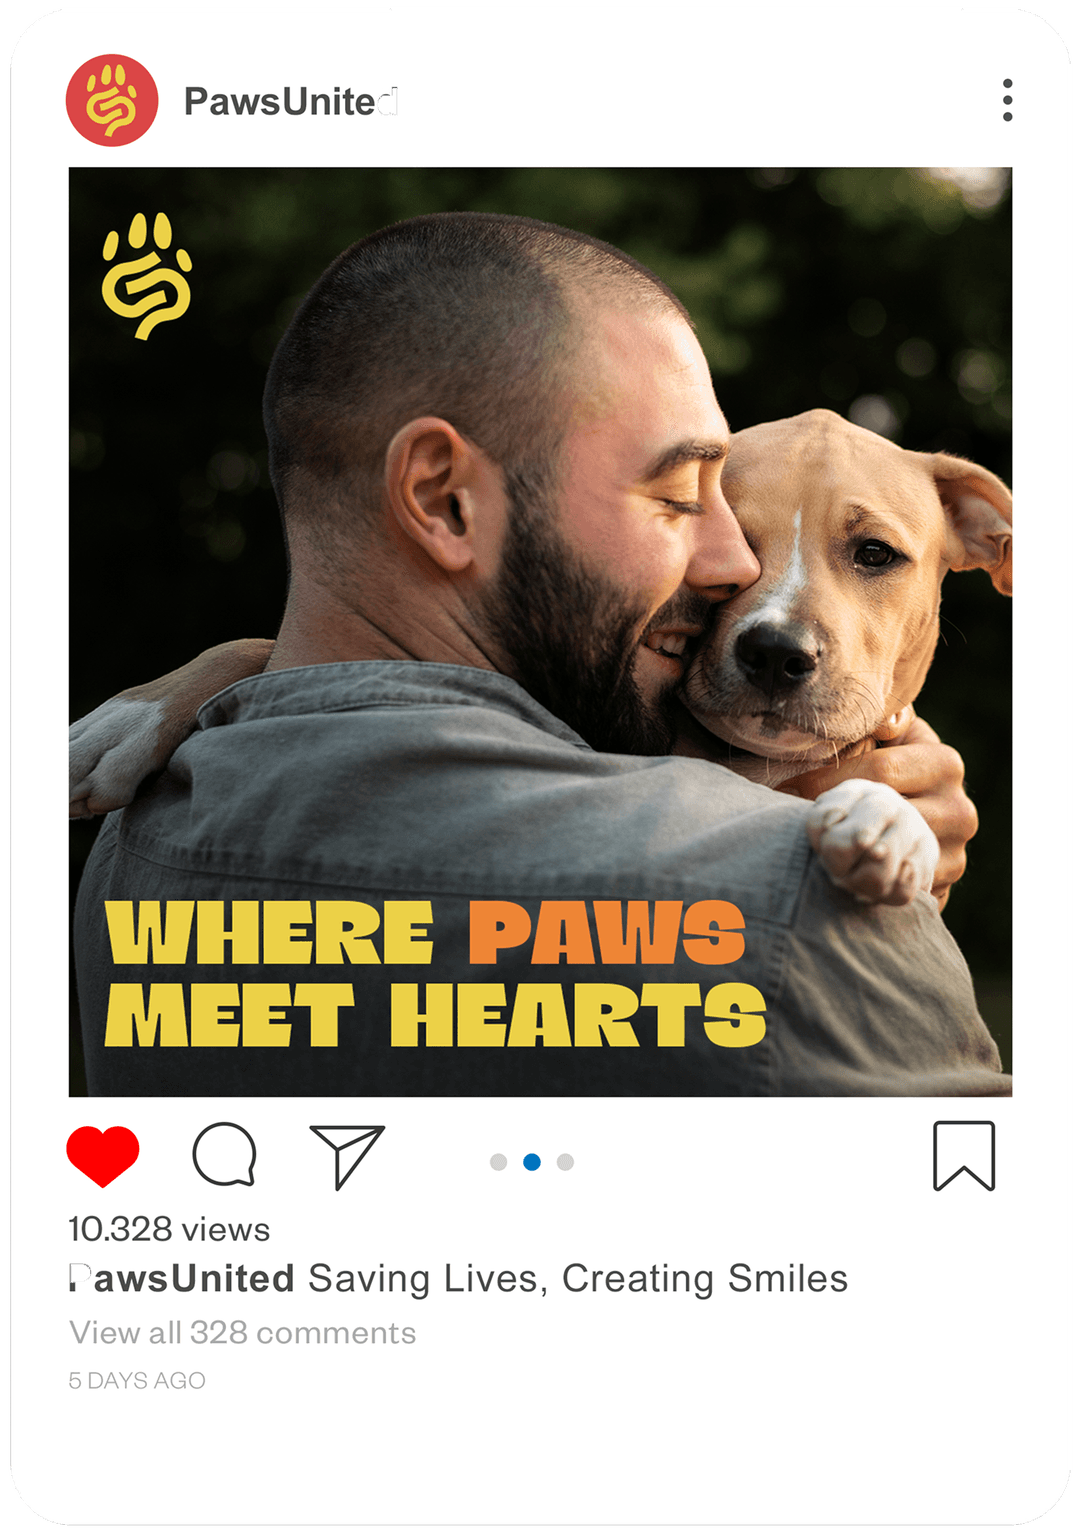Open PawsUnited username in caption
This screenshot has width=1080, height=1534.
click(181, 1278)
